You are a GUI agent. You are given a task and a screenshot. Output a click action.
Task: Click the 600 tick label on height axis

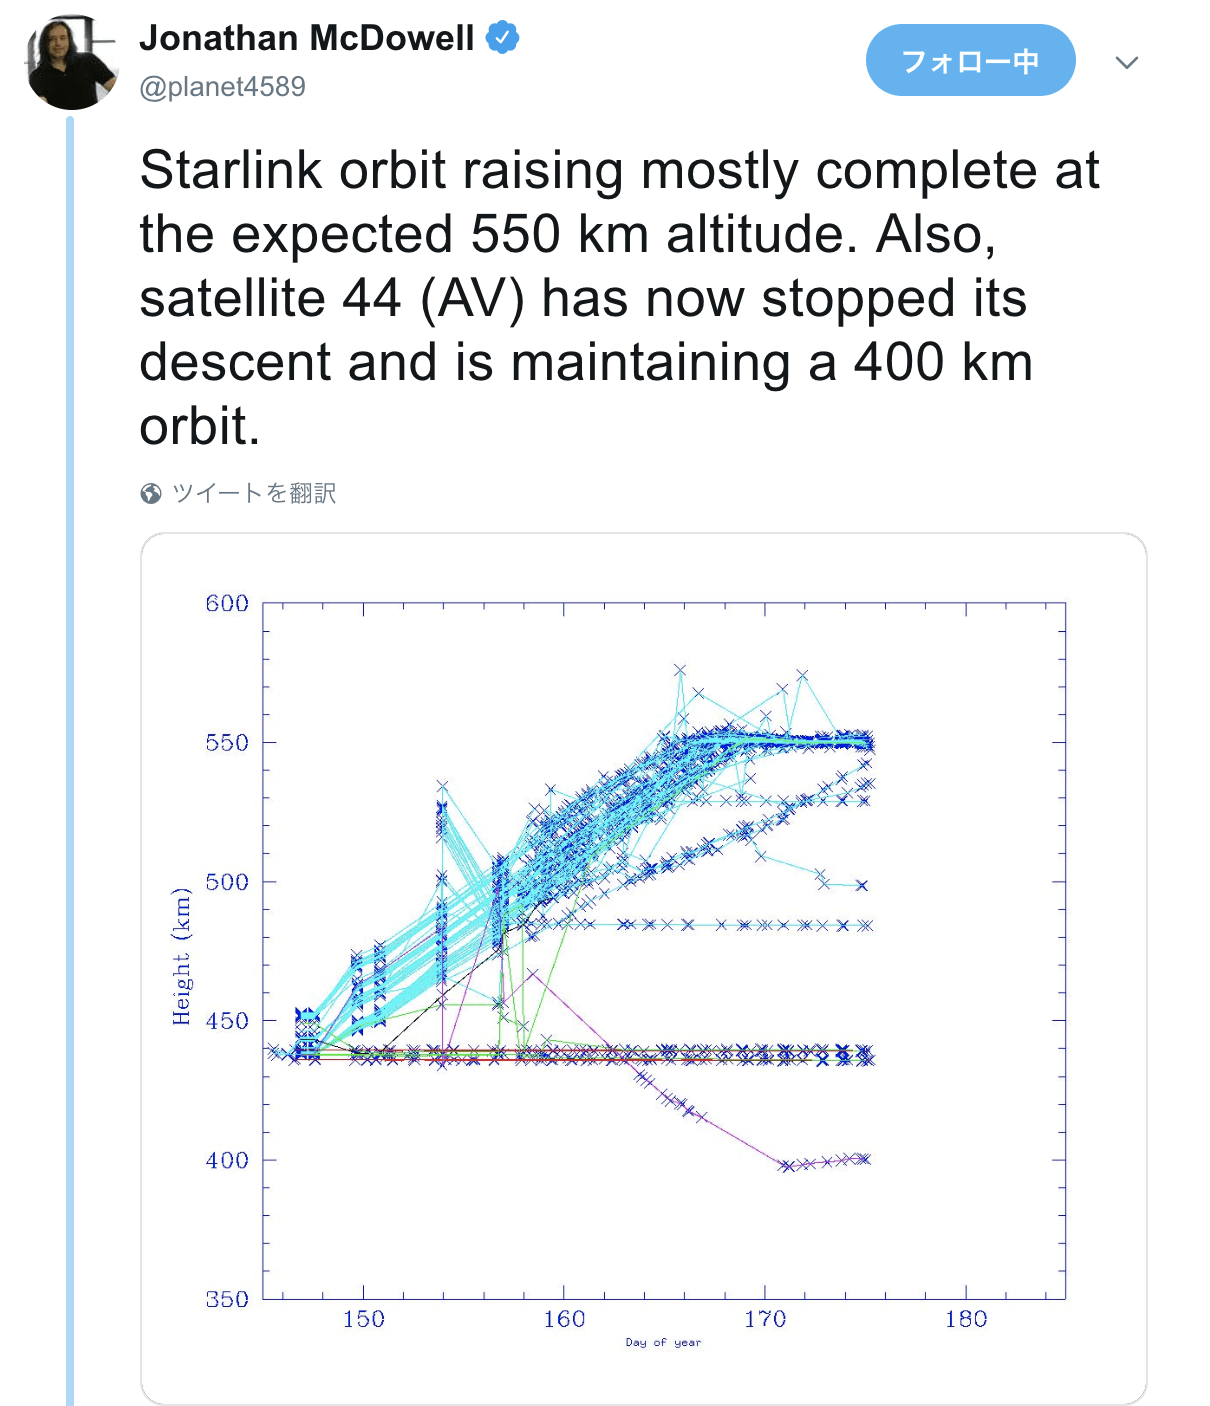tap(227, 603)
